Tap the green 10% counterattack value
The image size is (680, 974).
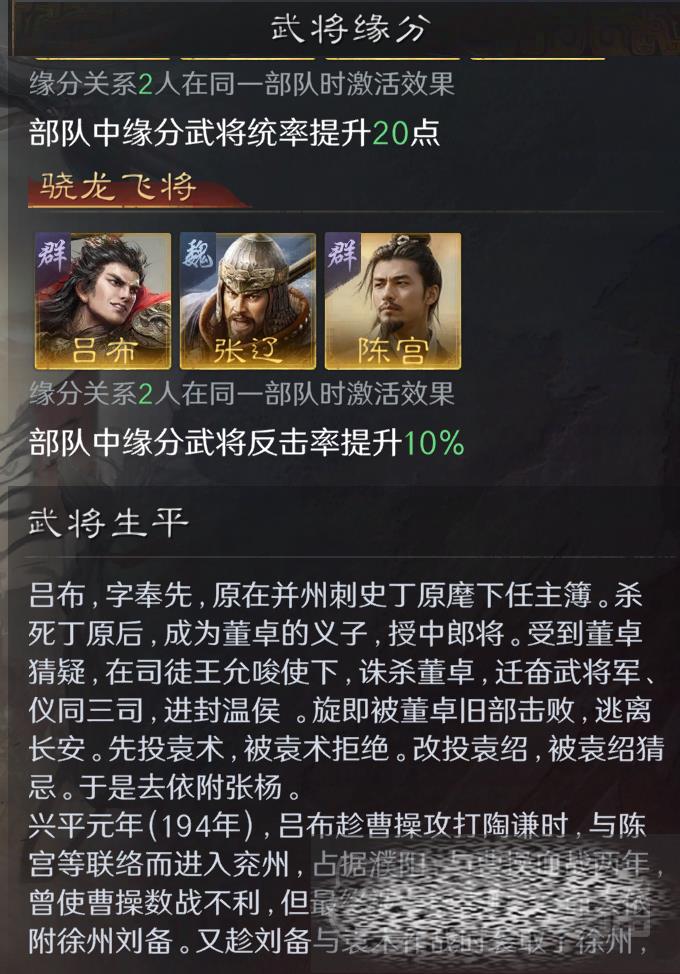coord(433,444)
